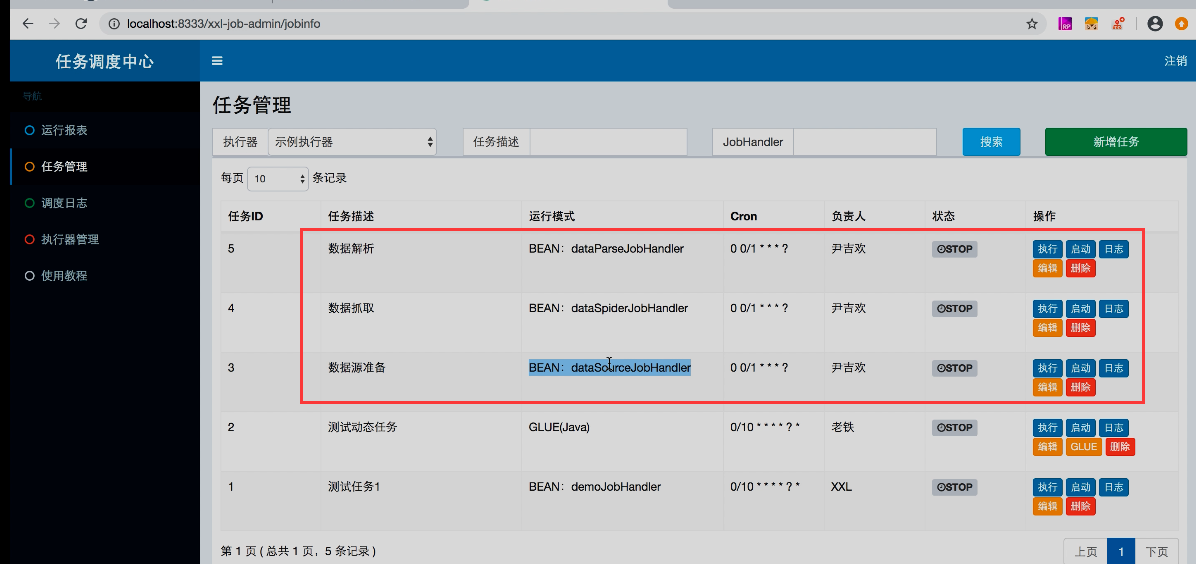Click the highlighted BEAN：dataSourceJobHandler text
Viewport: 1196px width, 564px height.
(610, 368)
